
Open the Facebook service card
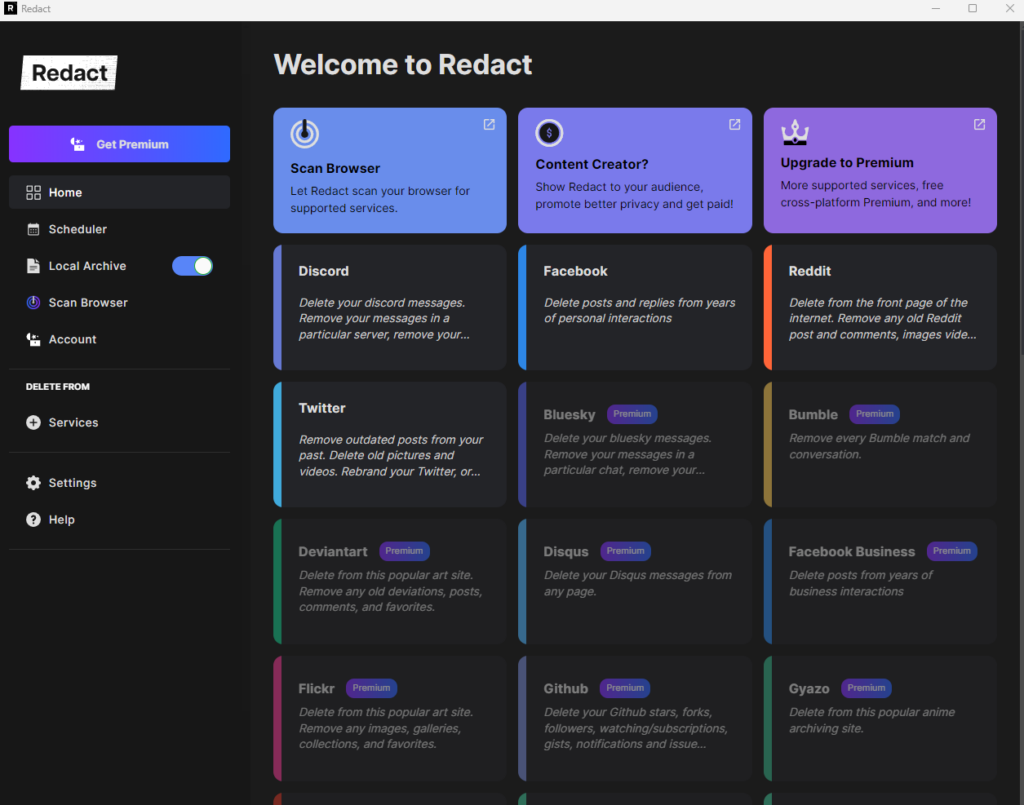click(x=635, y=308)
